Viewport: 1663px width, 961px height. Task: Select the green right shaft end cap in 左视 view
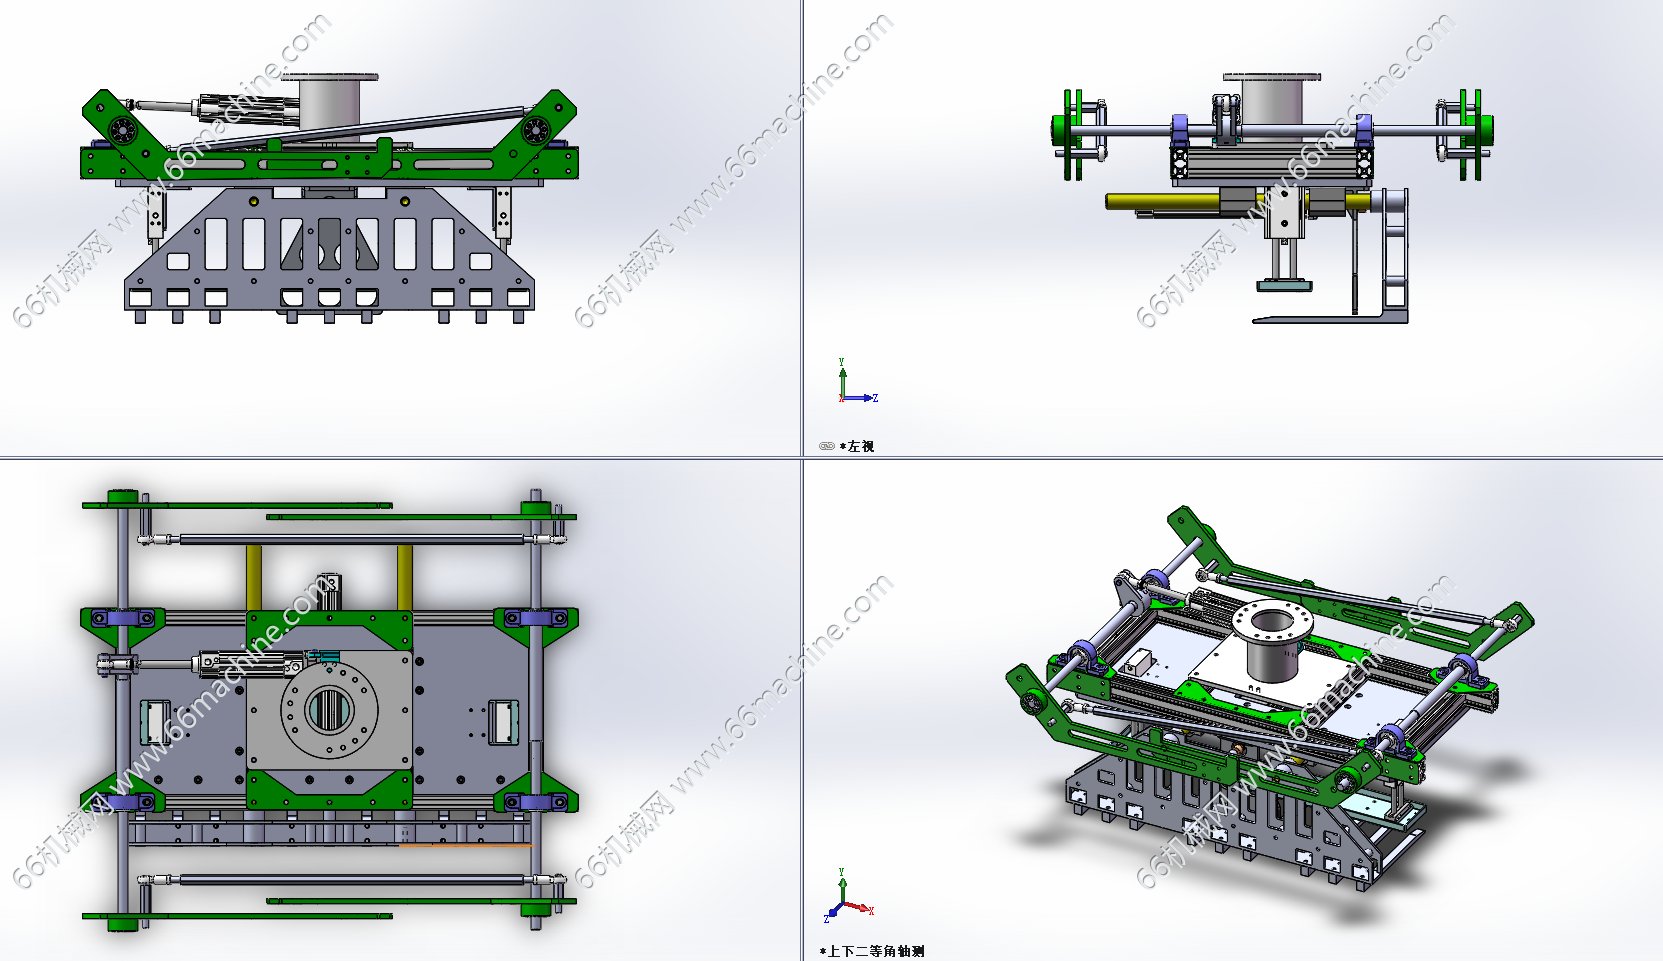pyautogui.click(x=1485, y=129)
